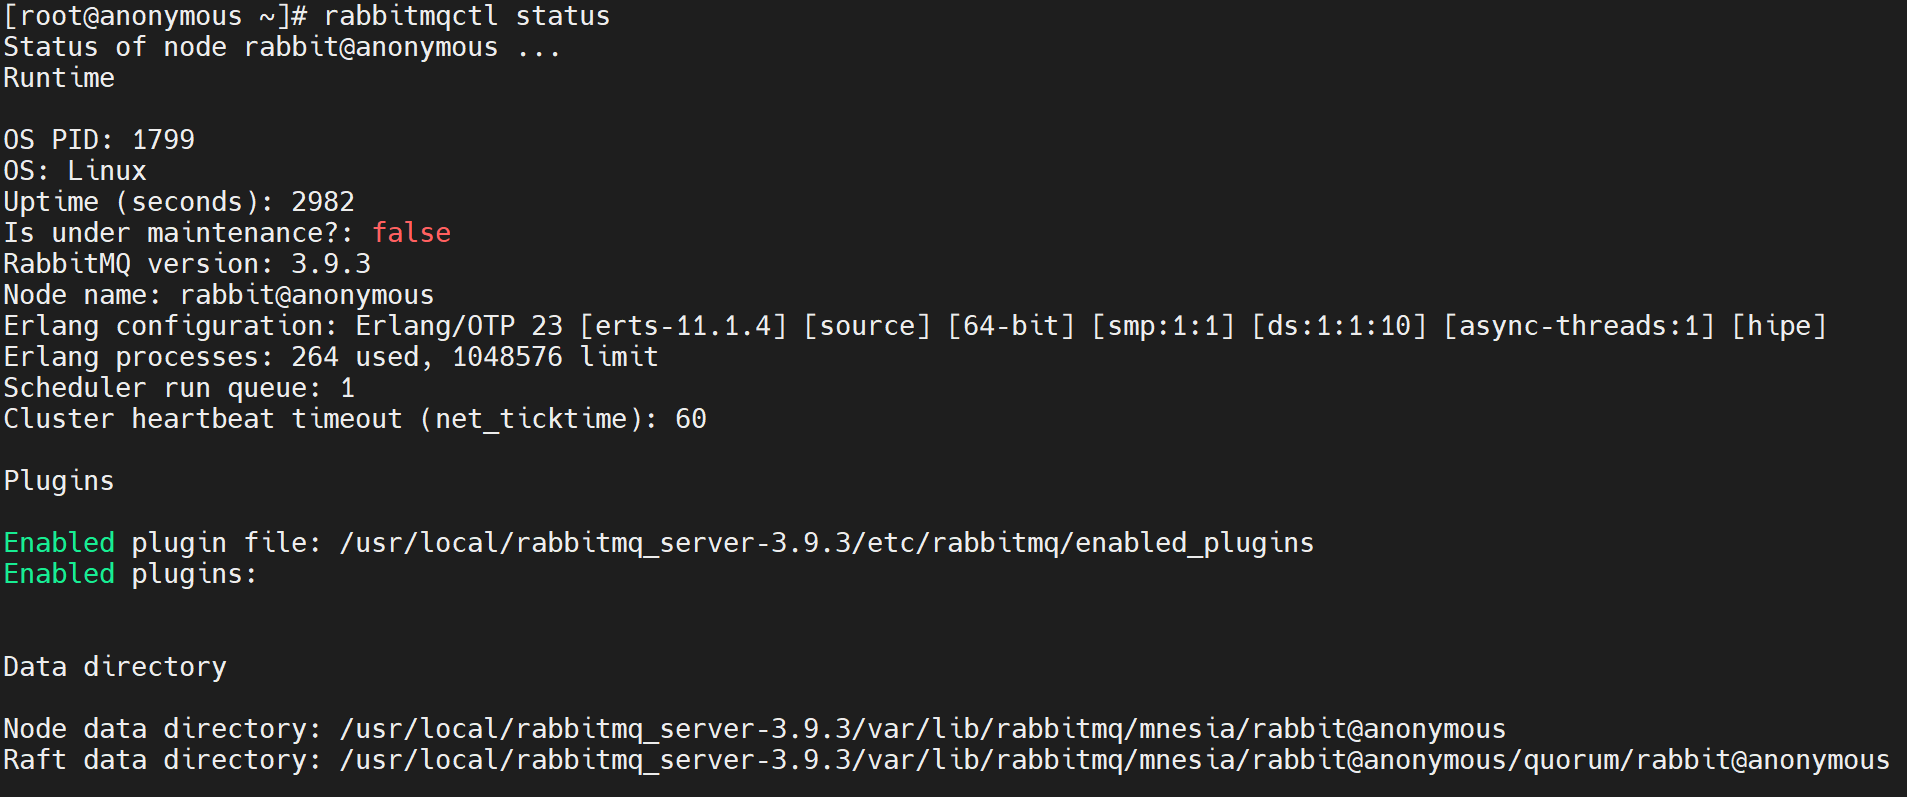Image resolution: width=1907 pixels, height=797 pixels.
Task: Click the 'Runtime' section heading
Action: click(58, 78)
